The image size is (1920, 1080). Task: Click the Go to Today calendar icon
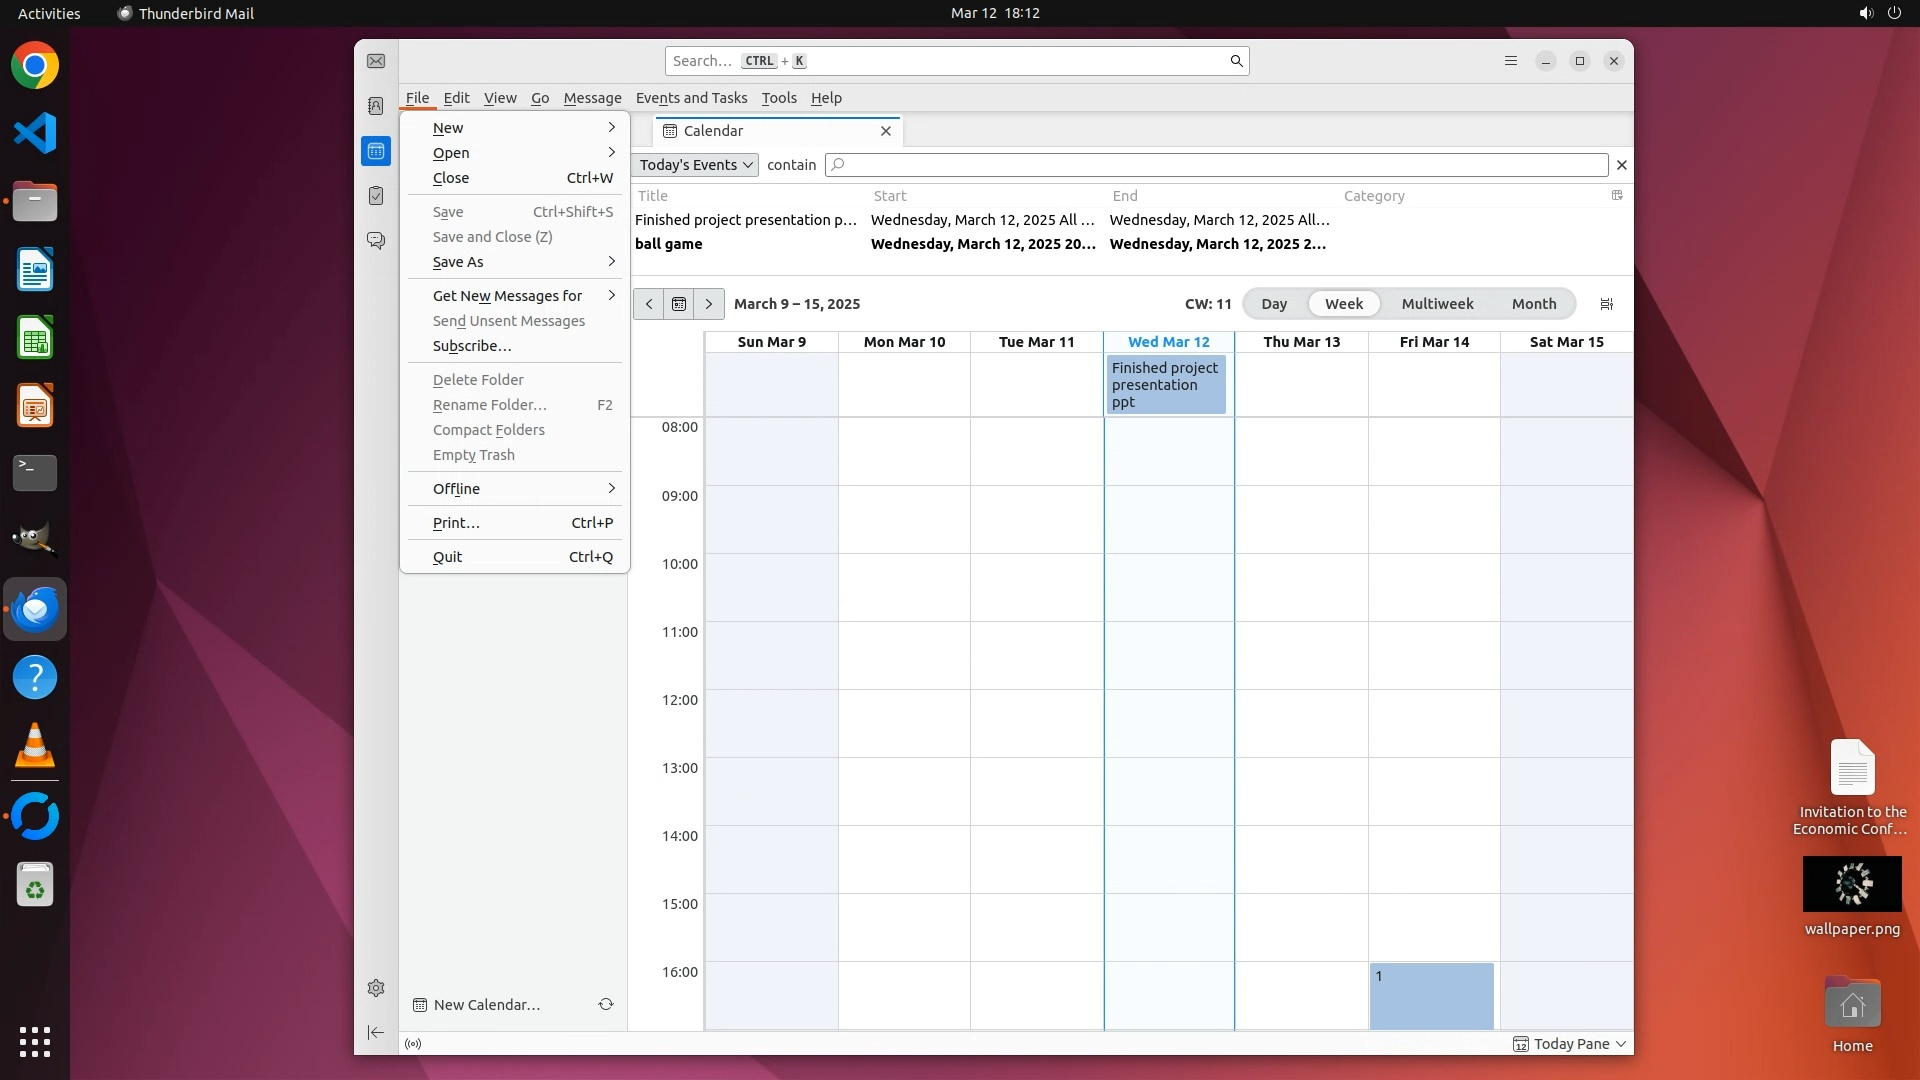tap(679, 304)
